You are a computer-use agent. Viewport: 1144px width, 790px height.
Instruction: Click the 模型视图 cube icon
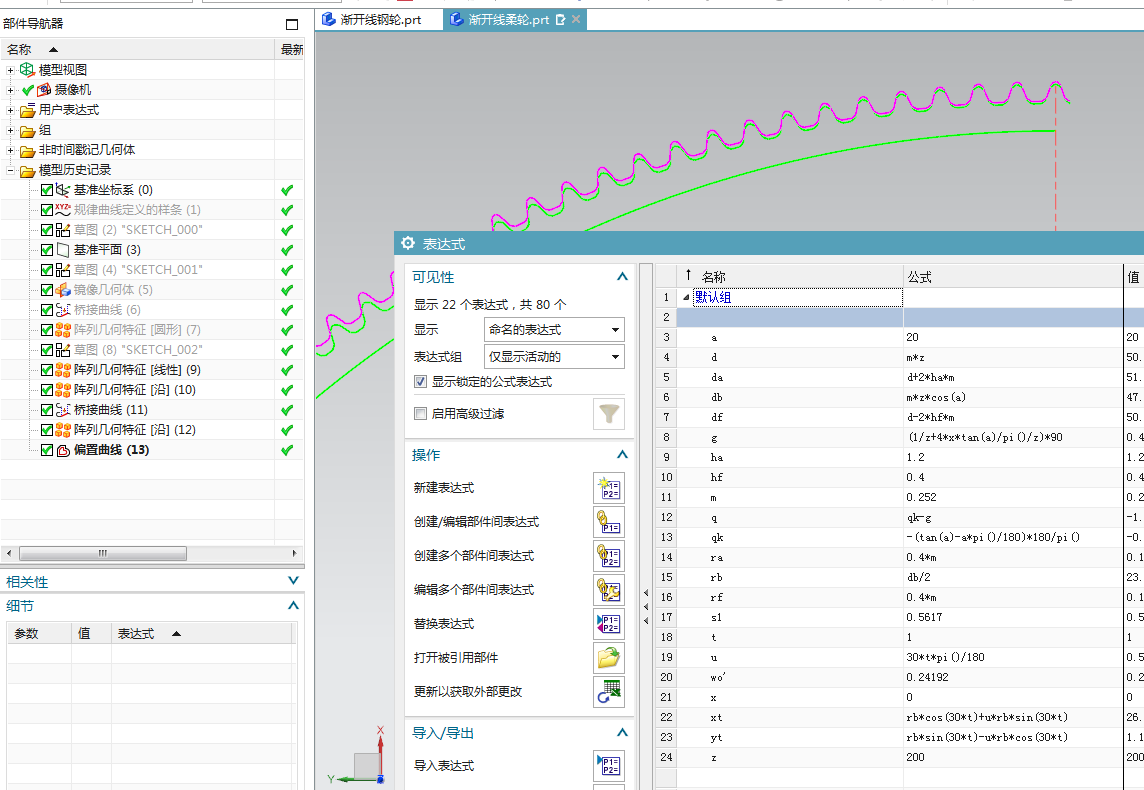click(27, 69)
